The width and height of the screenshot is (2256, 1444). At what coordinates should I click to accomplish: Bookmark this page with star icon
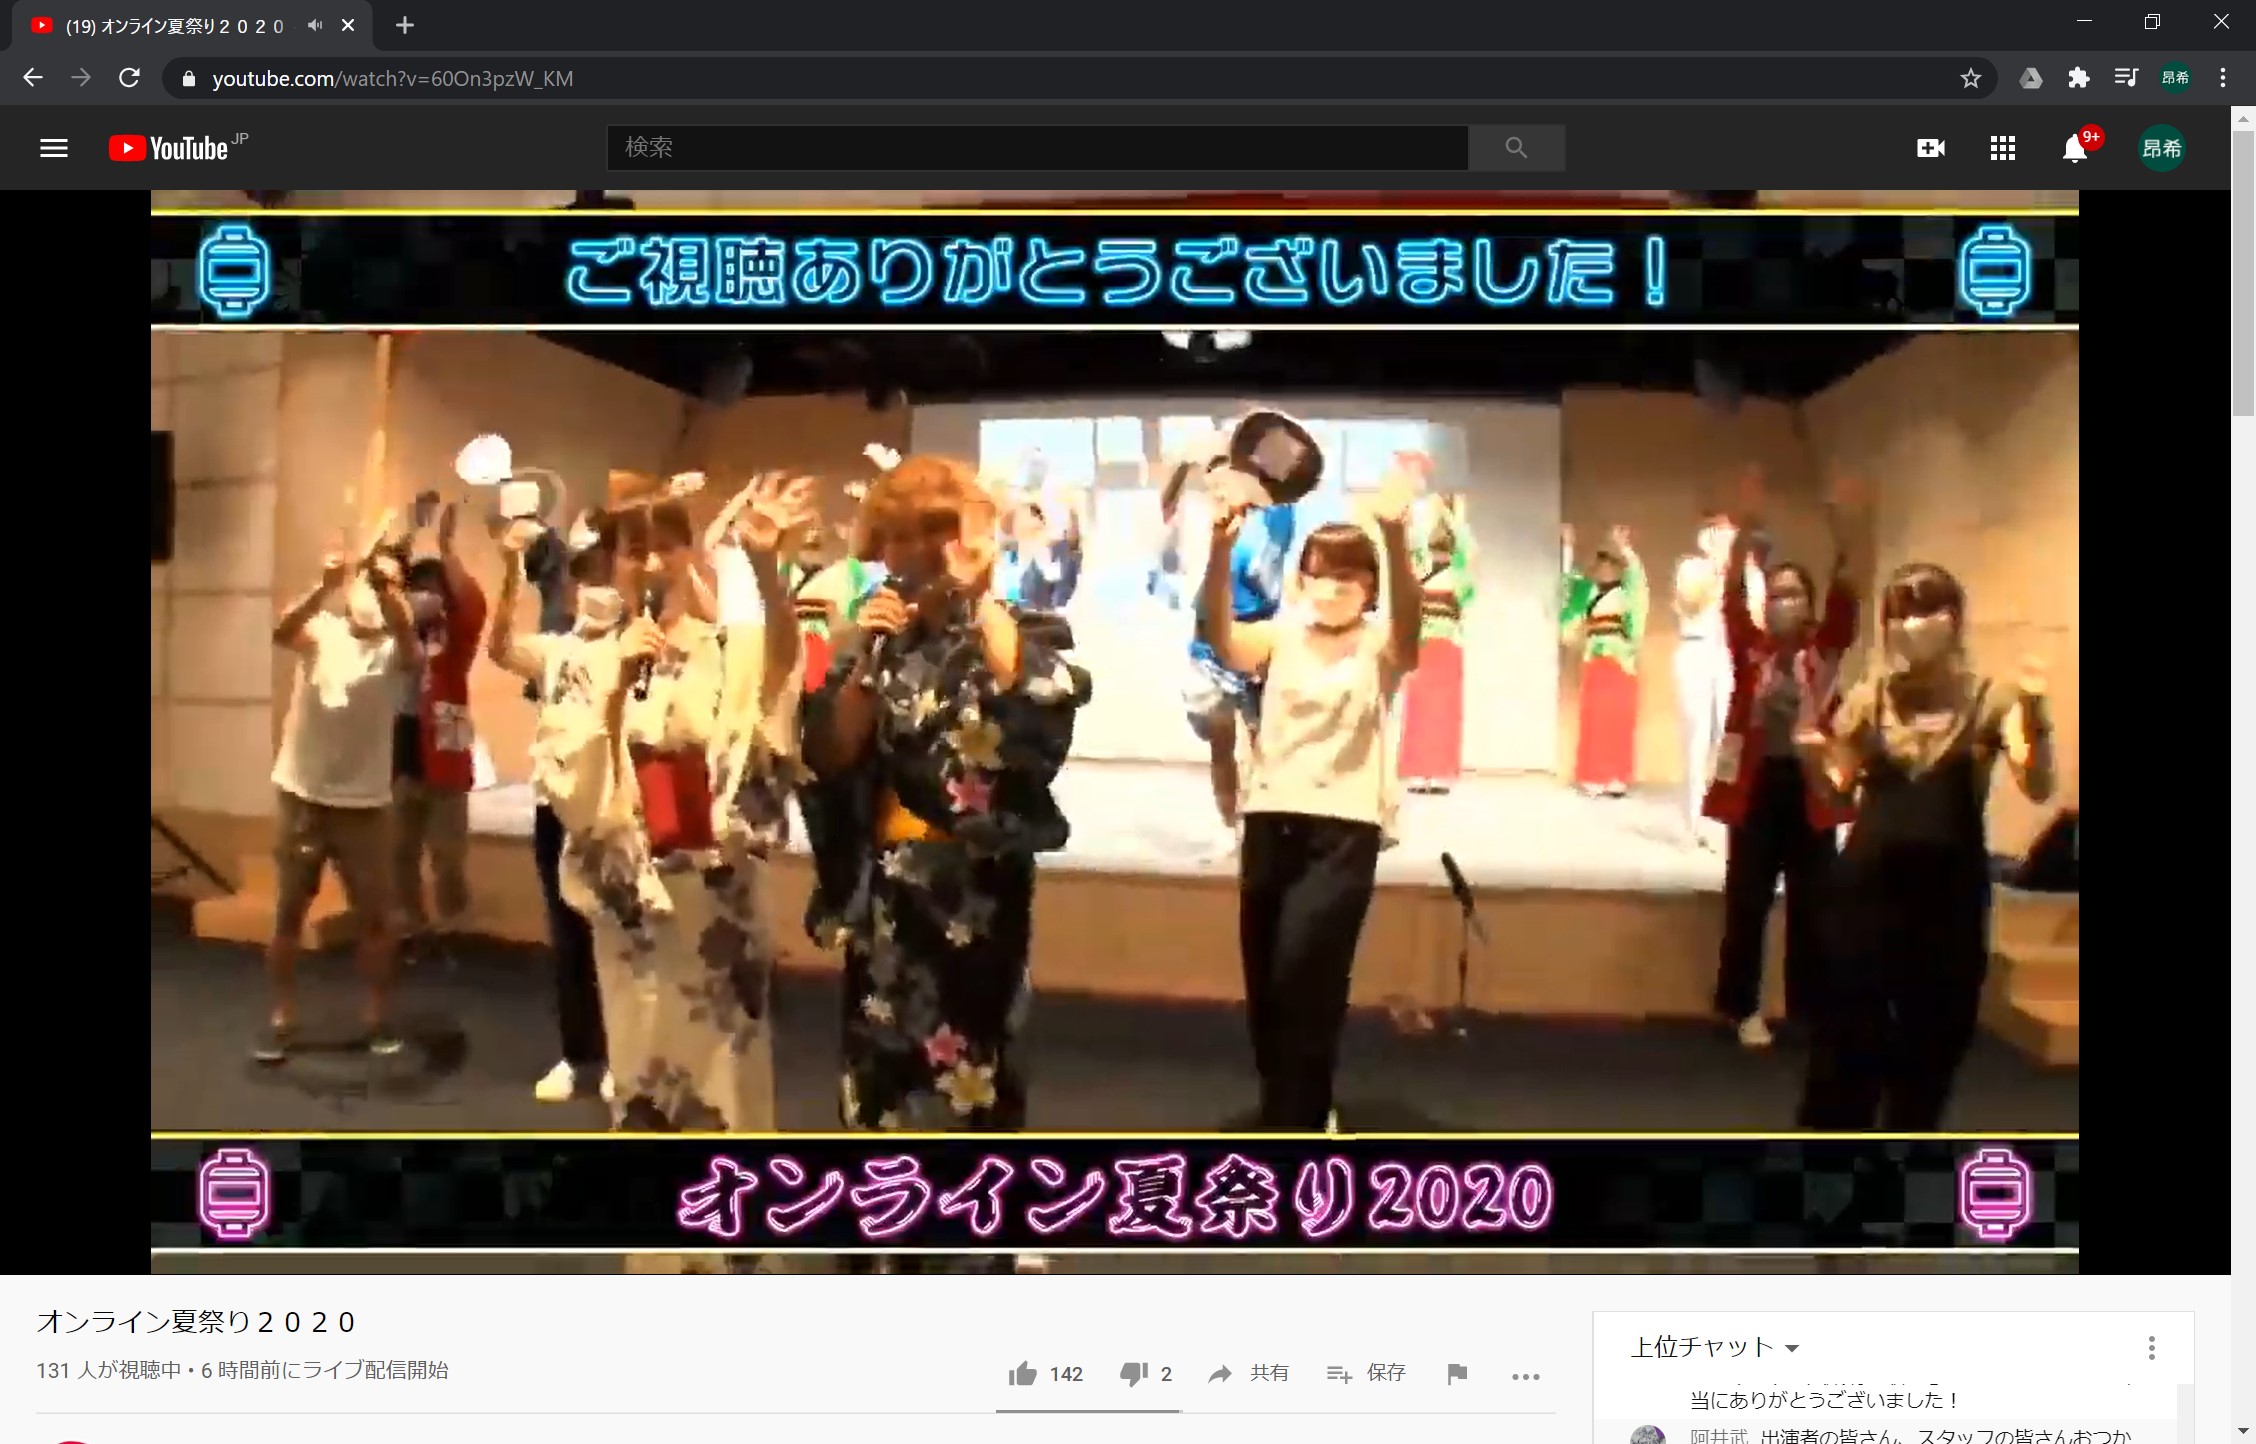(x=1970, y=78)
